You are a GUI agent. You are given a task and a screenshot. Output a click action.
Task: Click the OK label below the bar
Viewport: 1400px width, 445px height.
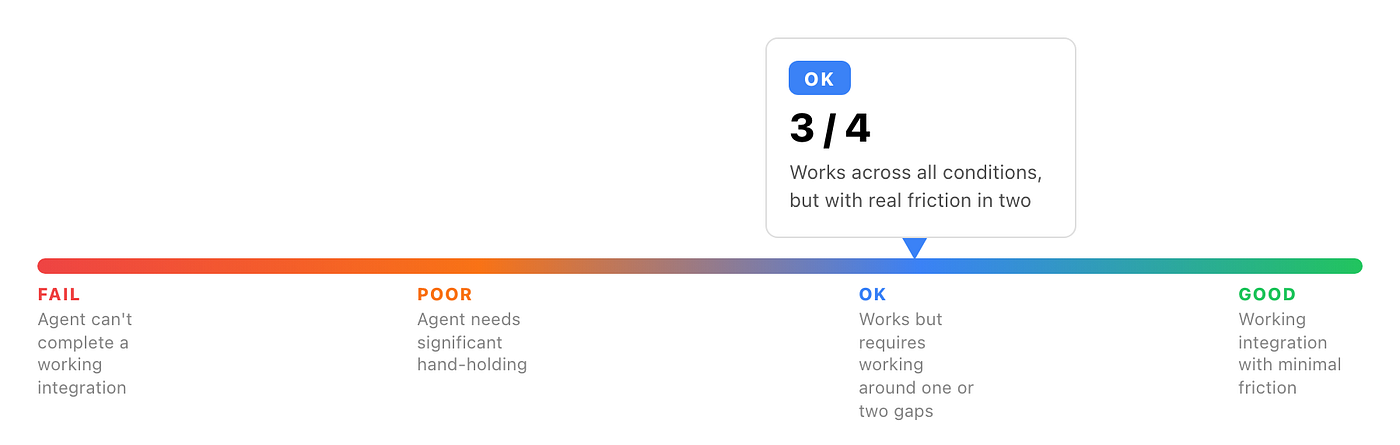(x=873, y=295)
